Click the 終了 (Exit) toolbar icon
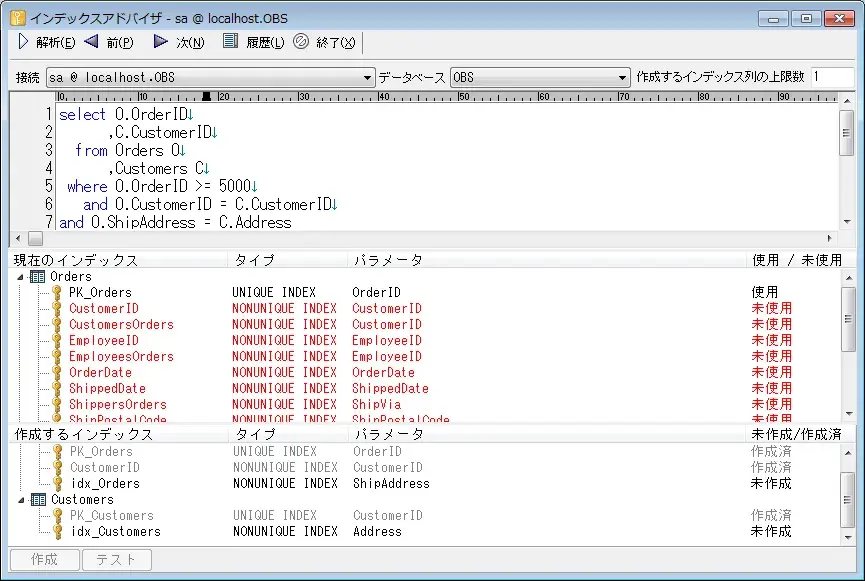This screenshot has width=865, height=581. (301, 42)
